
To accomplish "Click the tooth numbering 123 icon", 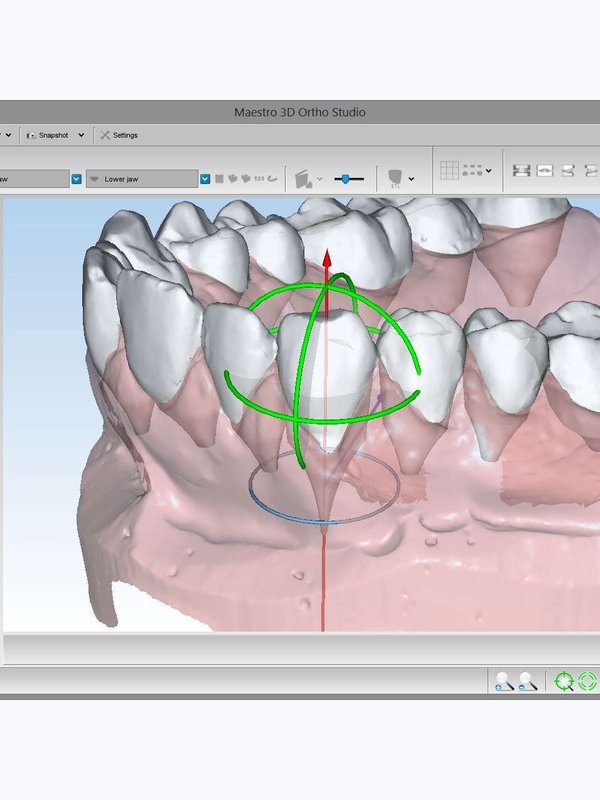I will click(x=259, y=179).
